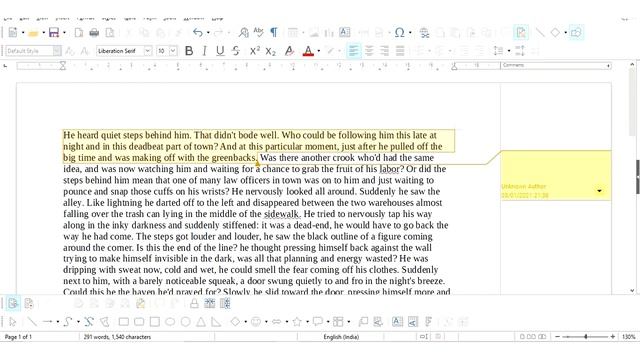Increase paragraph spacing

point(520,51)
